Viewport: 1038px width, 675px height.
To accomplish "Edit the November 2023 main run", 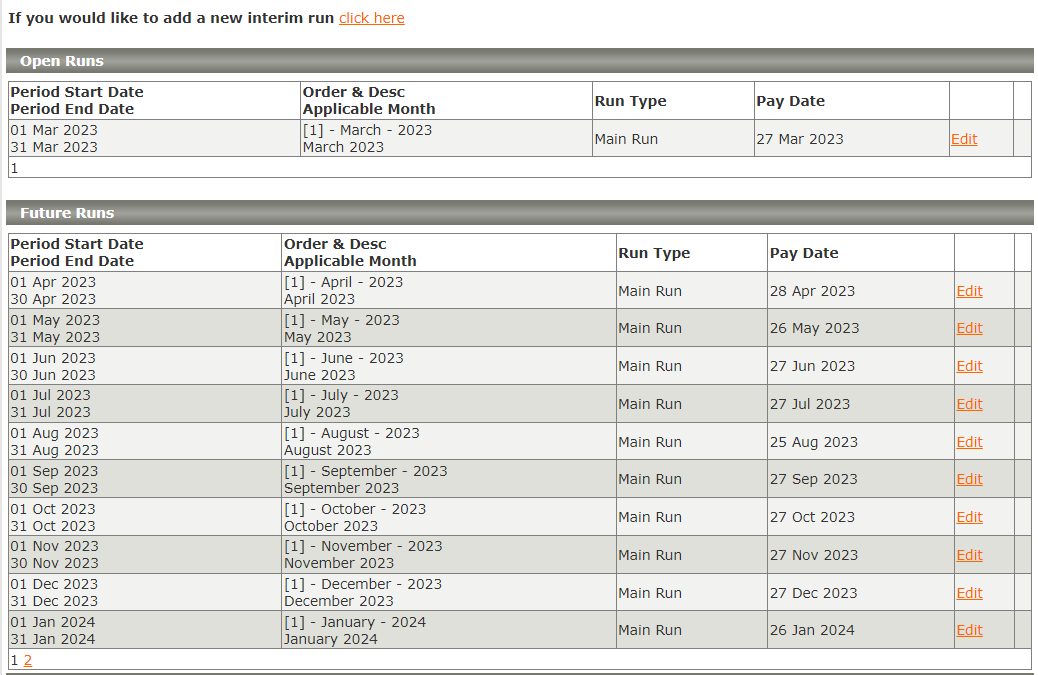I will (x=969, y=555).
